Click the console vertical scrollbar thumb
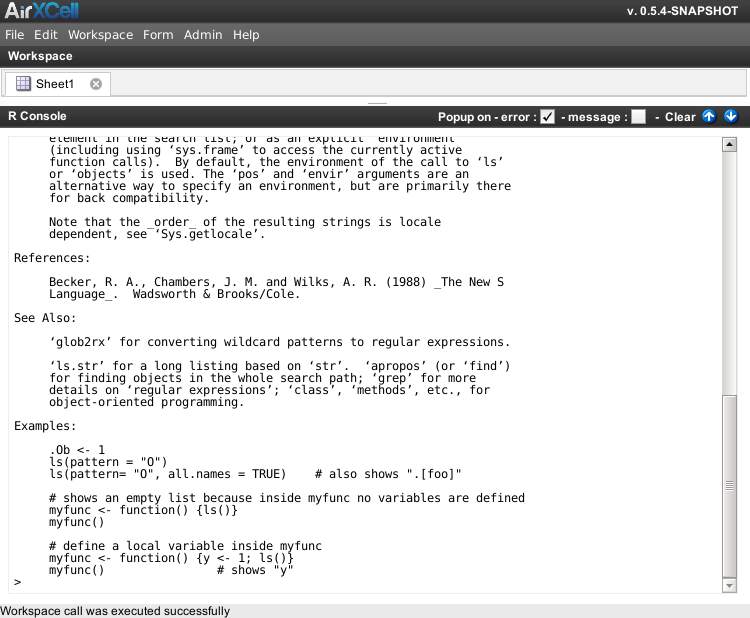 pyautogui.click(x=729, y=486)
